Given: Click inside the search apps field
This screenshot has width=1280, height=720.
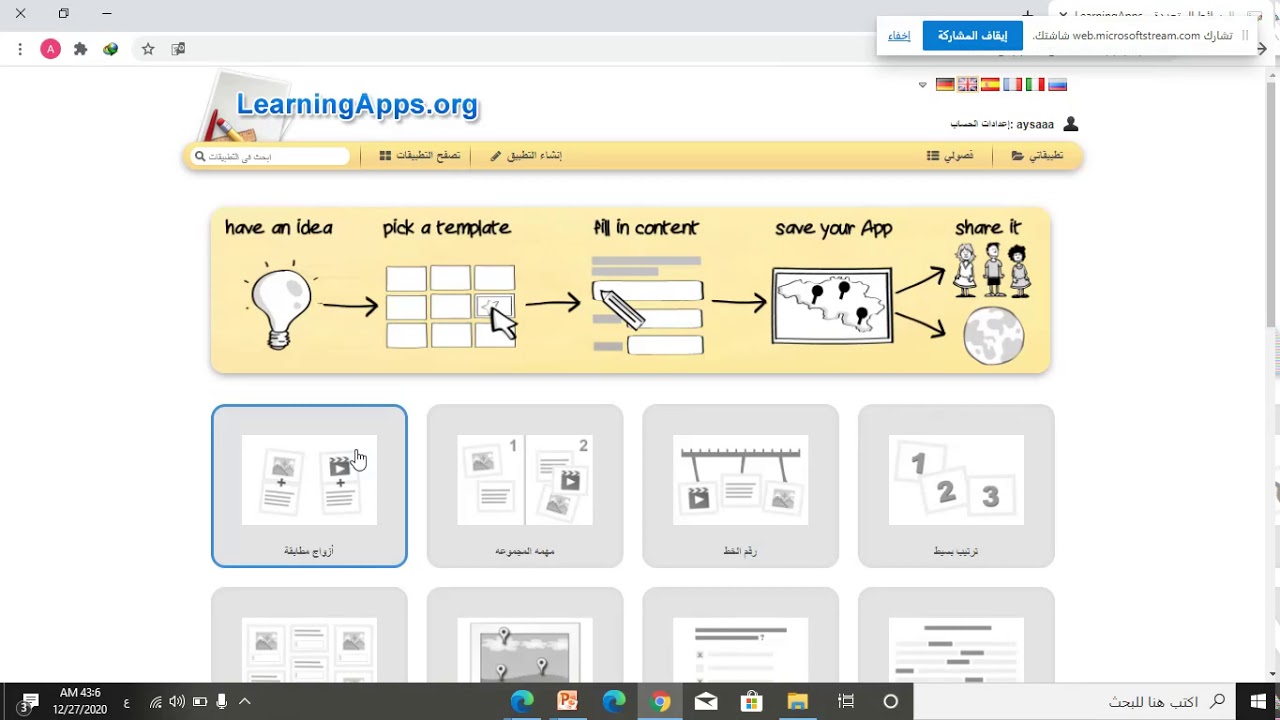Looking at the screenshot, I should (x=271, y=156).
